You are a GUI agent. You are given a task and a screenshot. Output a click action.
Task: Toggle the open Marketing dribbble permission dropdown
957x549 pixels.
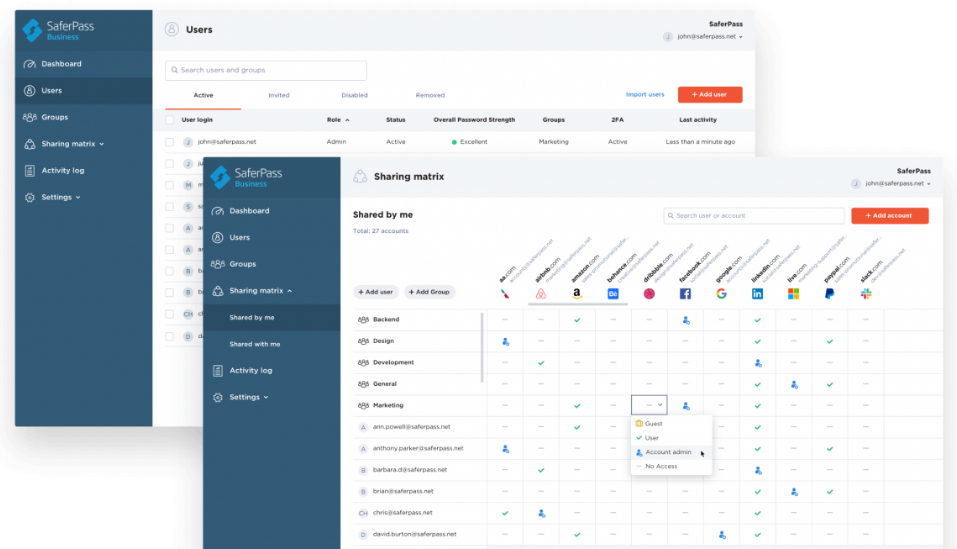649,405
